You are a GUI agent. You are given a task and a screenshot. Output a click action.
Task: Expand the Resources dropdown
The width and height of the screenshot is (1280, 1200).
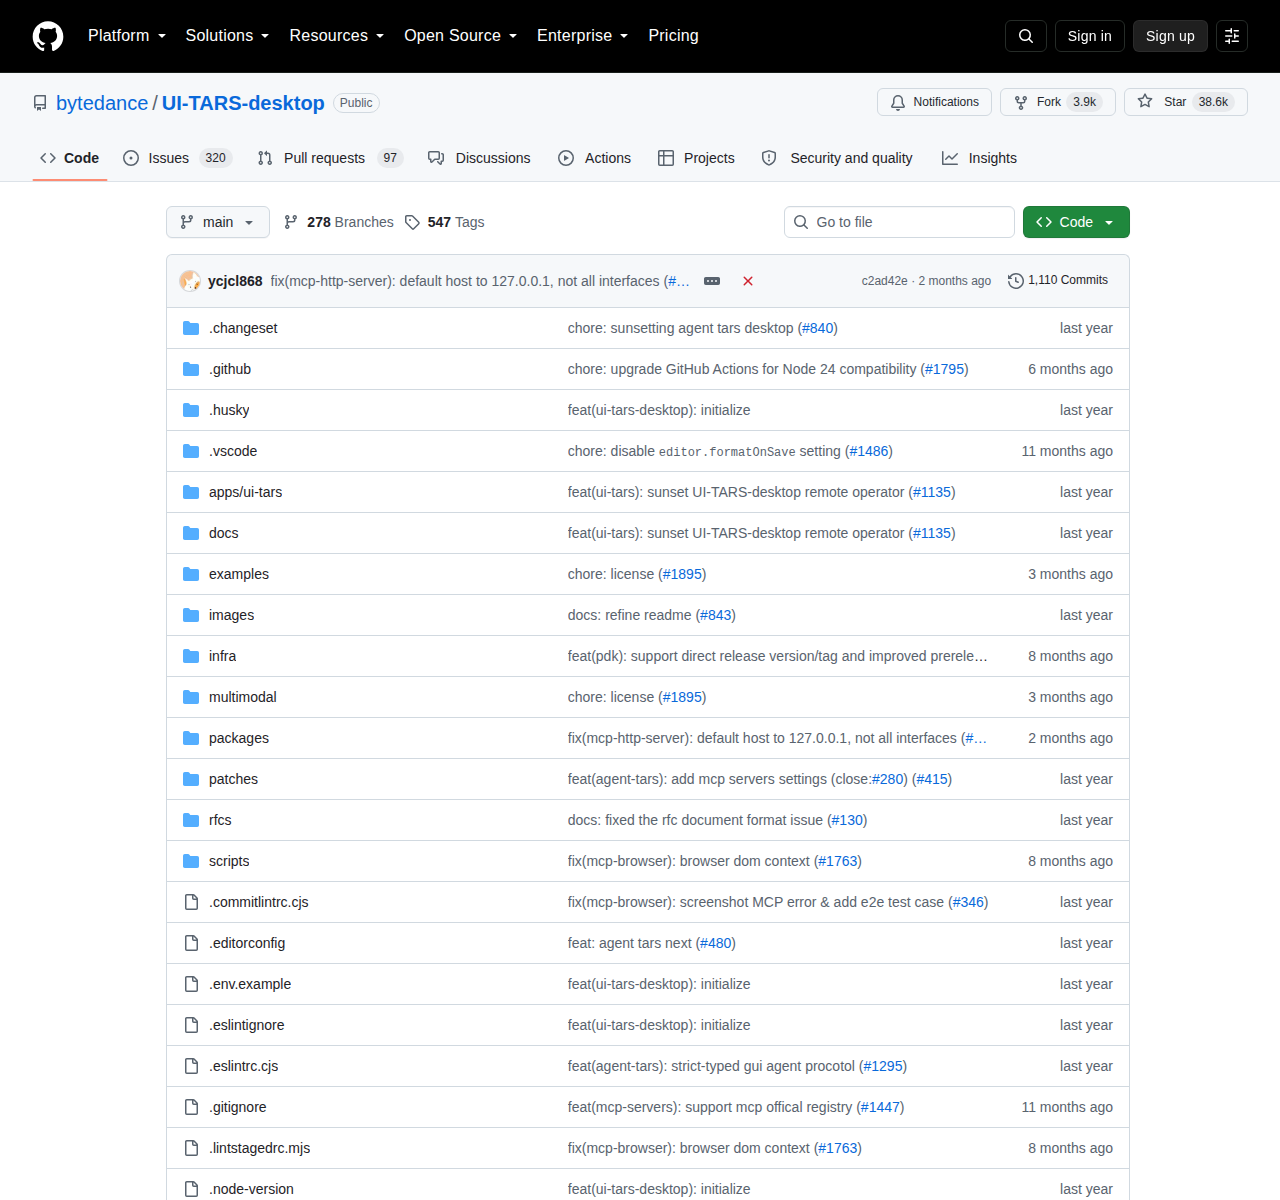(337, 36)
